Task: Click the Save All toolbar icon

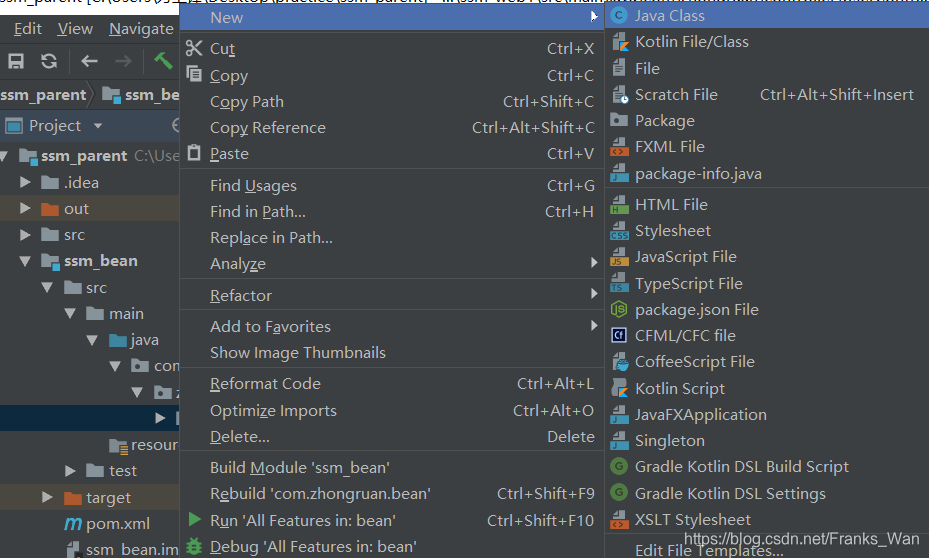Action: pos(16,61)
